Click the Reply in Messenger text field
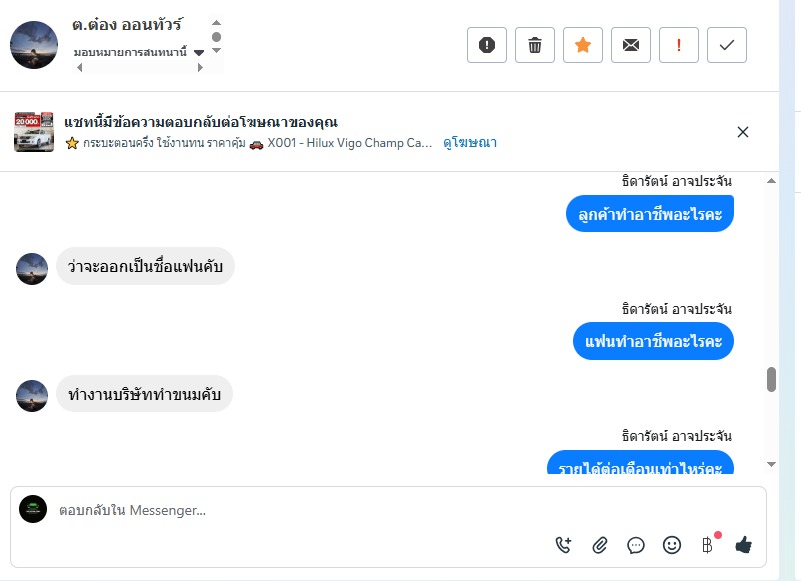801x581 pixels. point(300,510)
